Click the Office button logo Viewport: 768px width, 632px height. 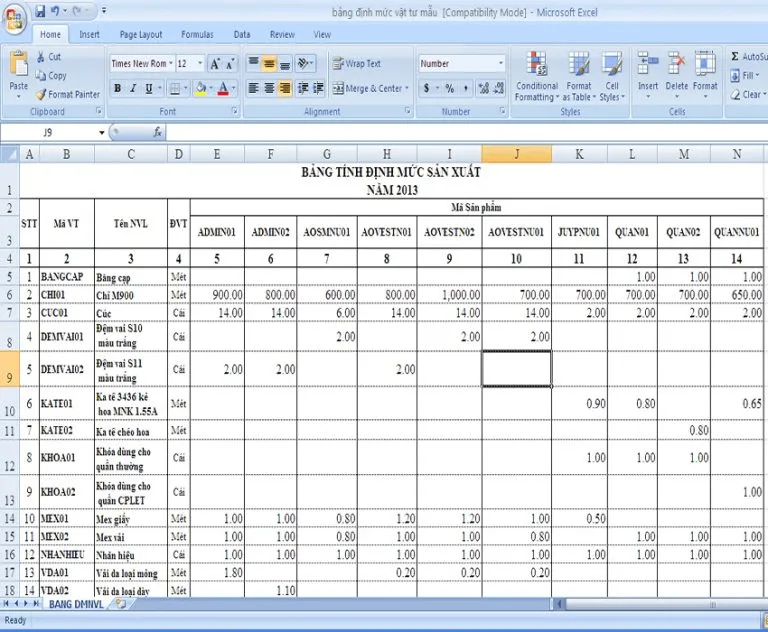pyautogui.click(x=15, y=19)
